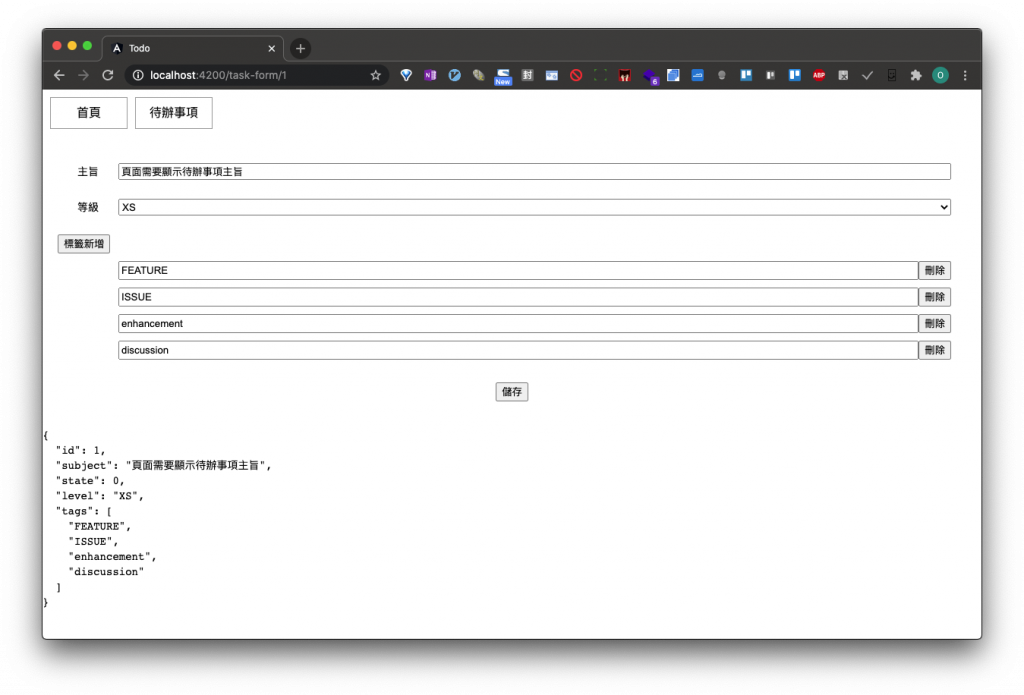This screenshot has height=695, width=1024.
Task: Open the extension with the New badge
Action: (x=503, y=76)
